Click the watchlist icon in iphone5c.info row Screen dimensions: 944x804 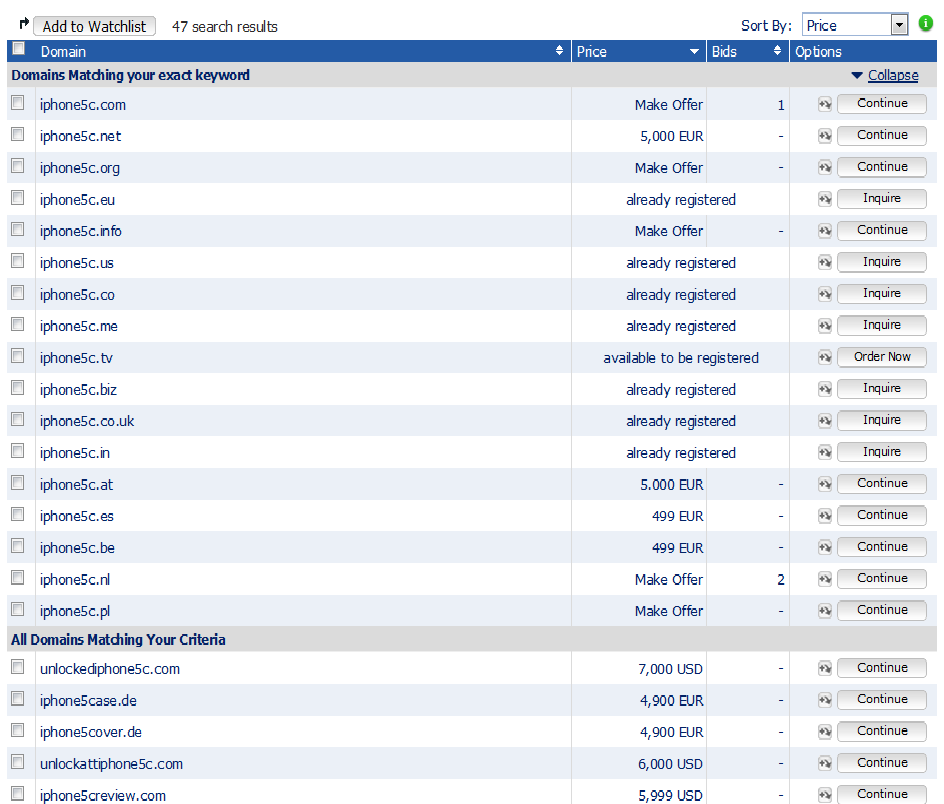point(825,231)
